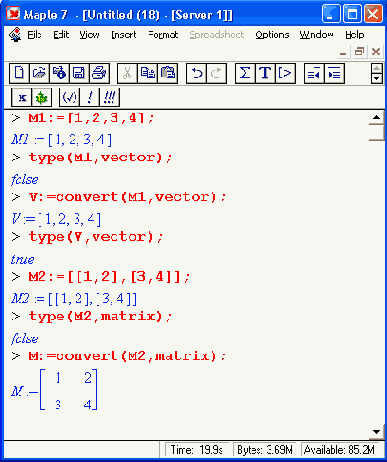Toggle the x standard math button

point(22,97)
